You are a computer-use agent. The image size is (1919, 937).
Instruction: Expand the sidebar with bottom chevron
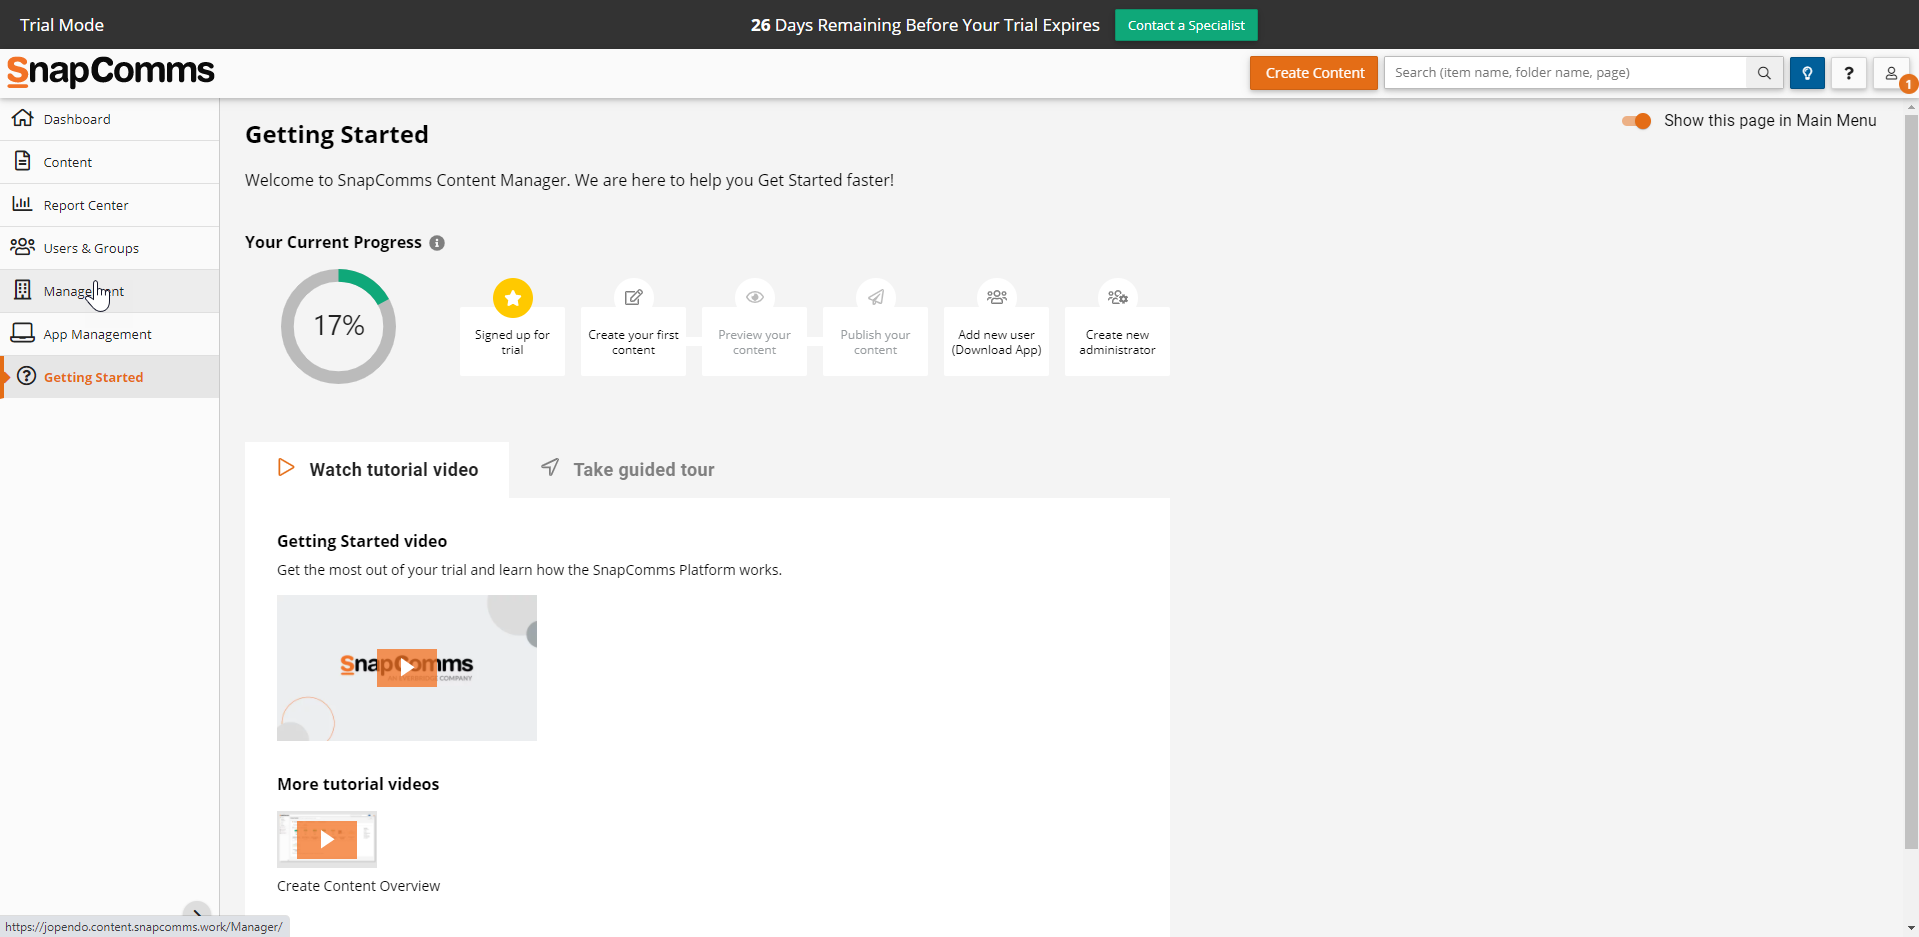tap(197, 912)
